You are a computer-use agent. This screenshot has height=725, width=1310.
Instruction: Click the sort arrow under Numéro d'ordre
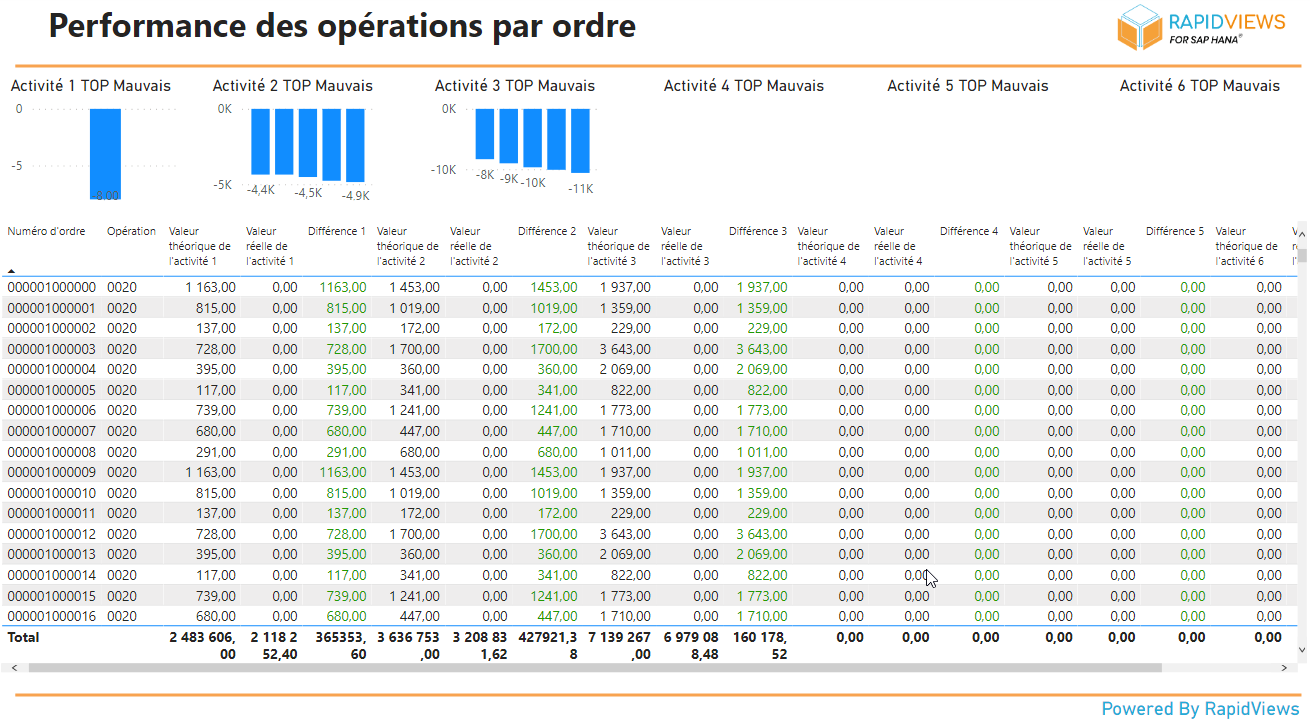pyautogui.click(x=12, y=271)
